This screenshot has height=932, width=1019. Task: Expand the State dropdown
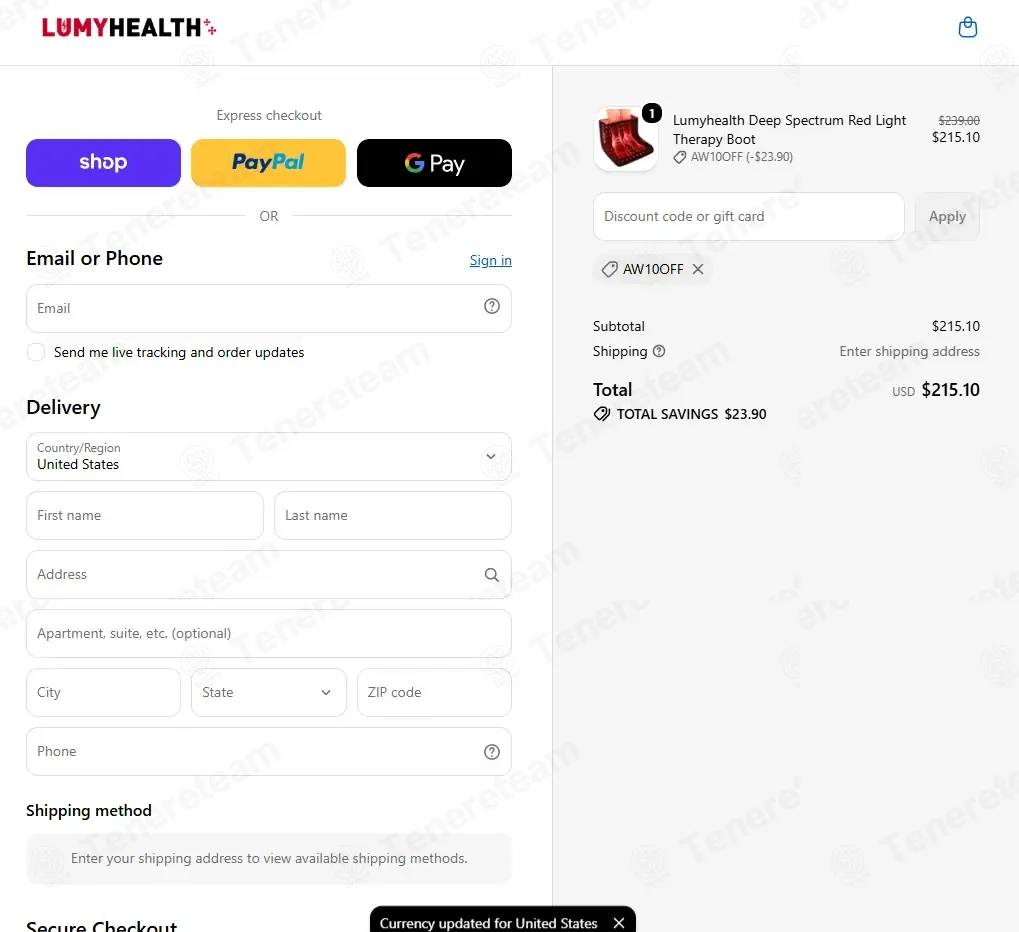click(268, 693)
